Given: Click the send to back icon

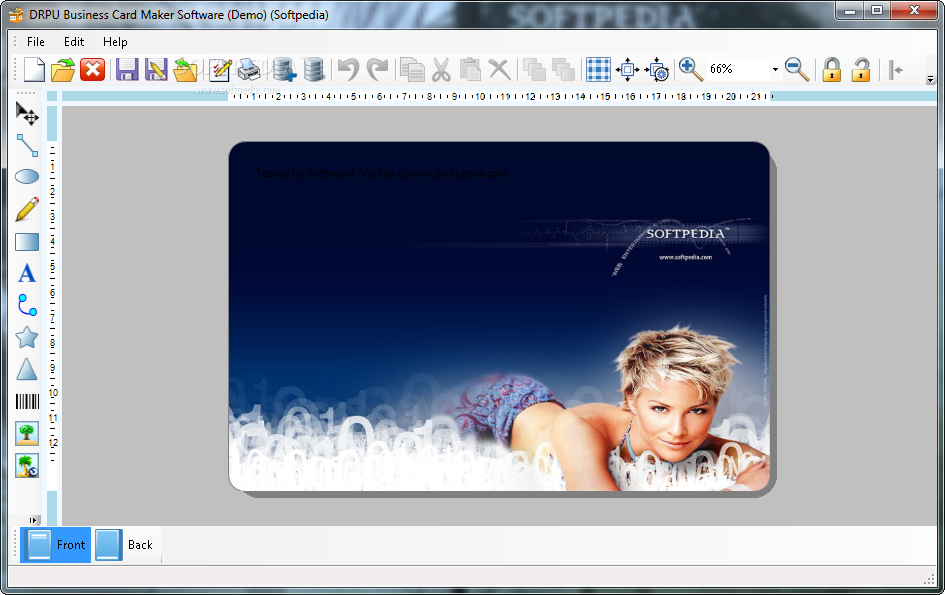Looking at the screenshot, I should click(x=564, y=69).
